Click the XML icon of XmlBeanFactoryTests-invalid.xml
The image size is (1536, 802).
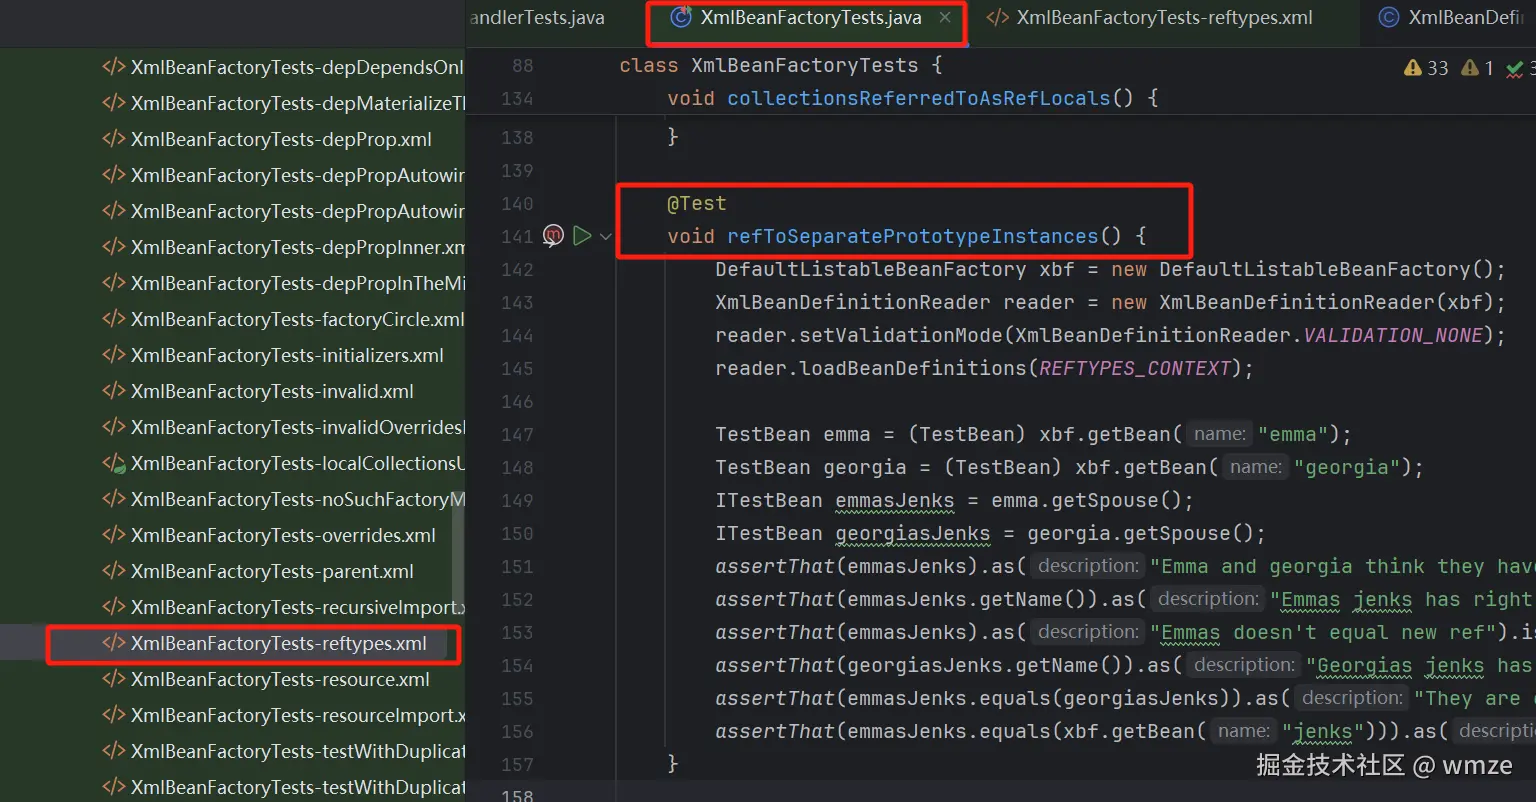click(114, 391)
